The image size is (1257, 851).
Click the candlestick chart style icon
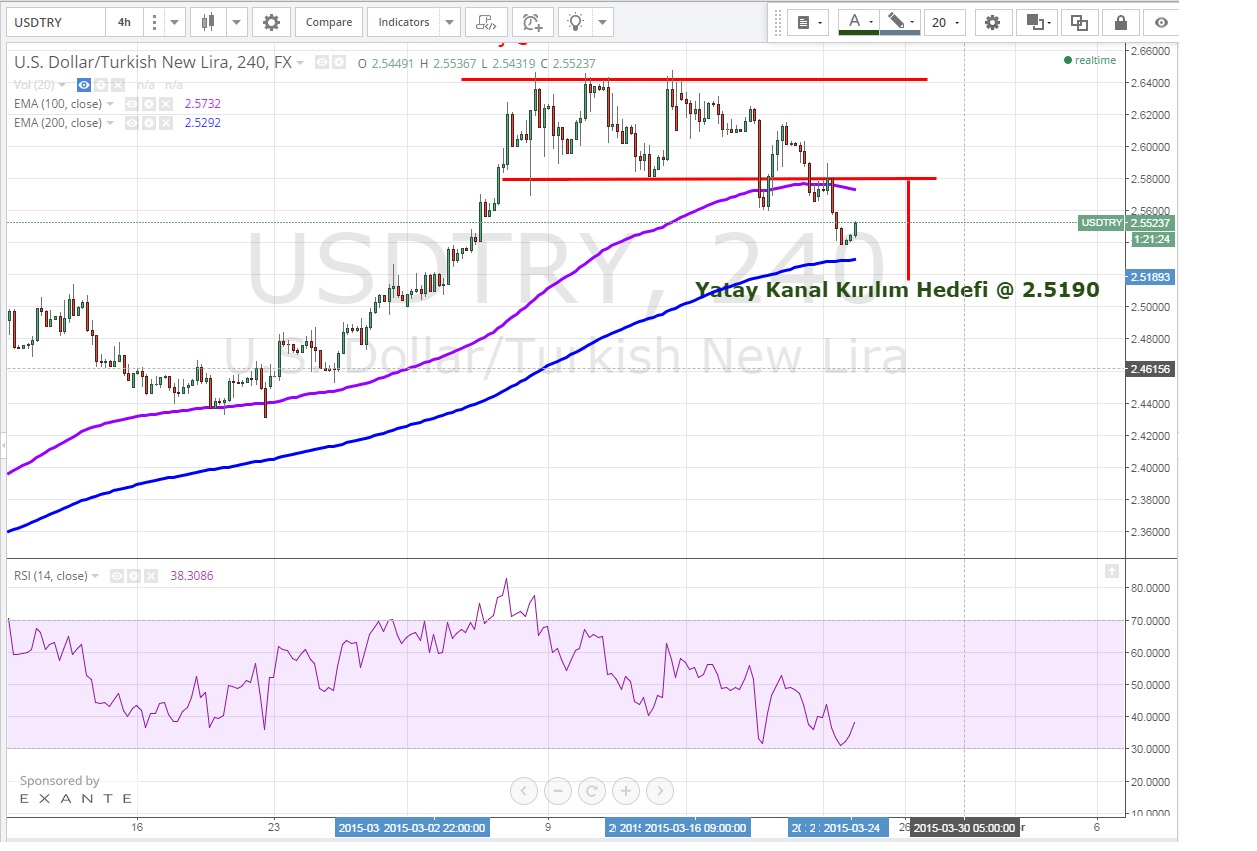pyautogui.click(x=208, y=22)
